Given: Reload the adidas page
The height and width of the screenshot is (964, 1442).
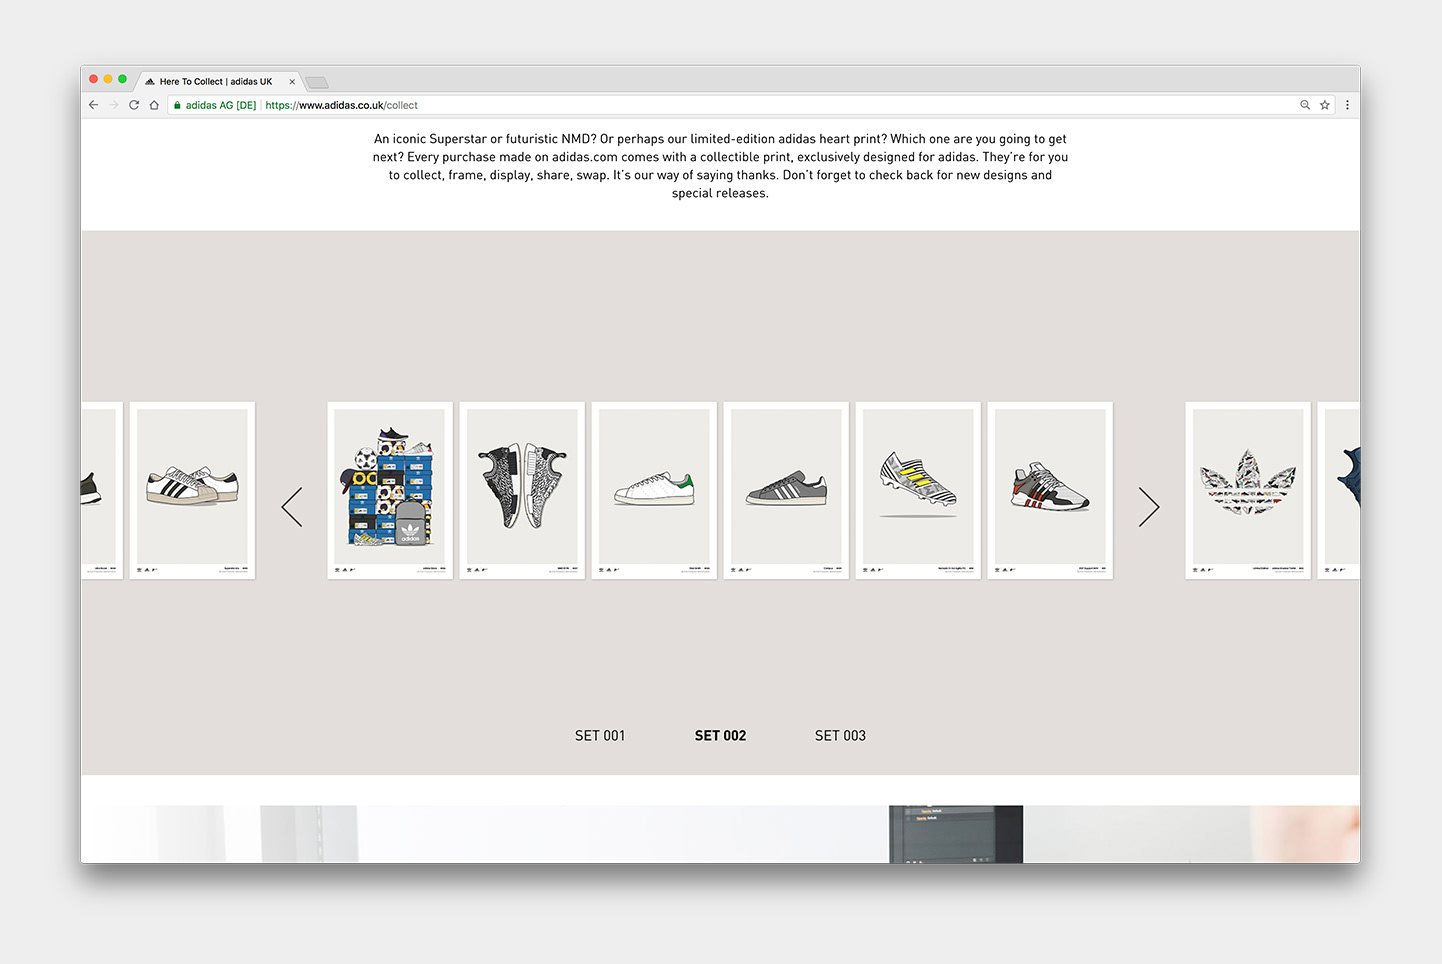Looking at the screenshot, I should point(134,105).
